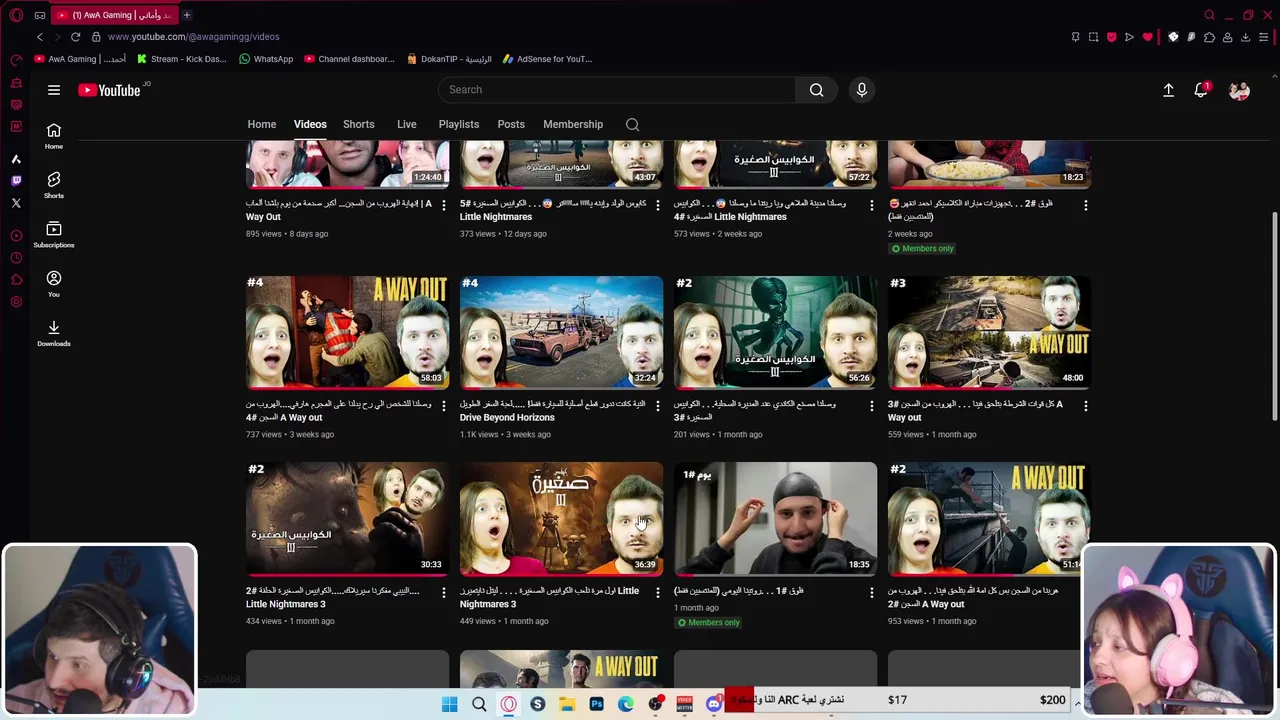Viewport: 1280px width, 720px height.
Task: Go to Home in the sidebar
Action: (x=54, y=136)
